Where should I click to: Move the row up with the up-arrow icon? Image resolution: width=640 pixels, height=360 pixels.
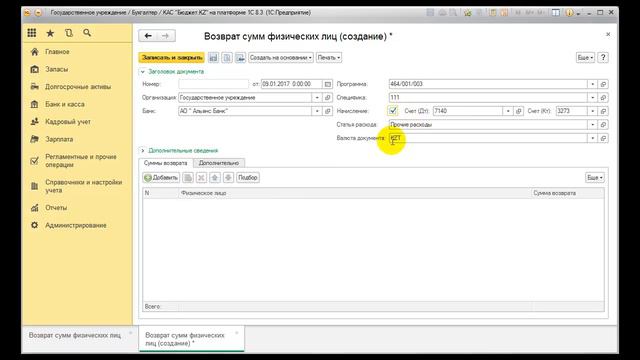215,178
